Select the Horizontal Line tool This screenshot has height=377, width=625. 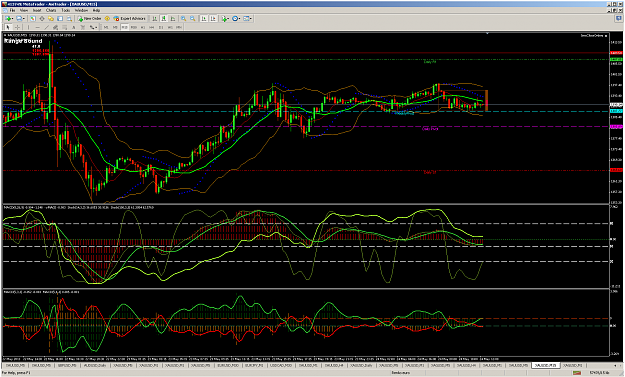point(37,27)
